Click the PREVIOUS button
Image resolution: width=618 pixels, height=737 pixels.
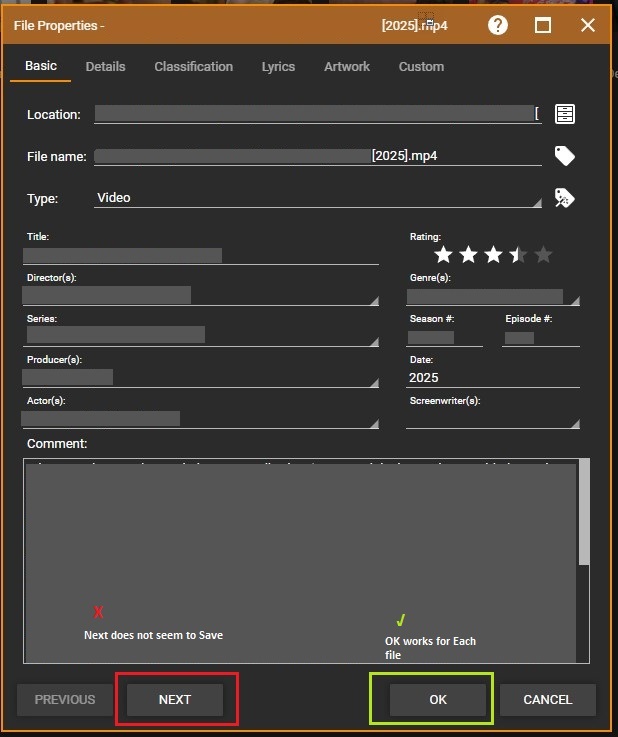(65, 699)
